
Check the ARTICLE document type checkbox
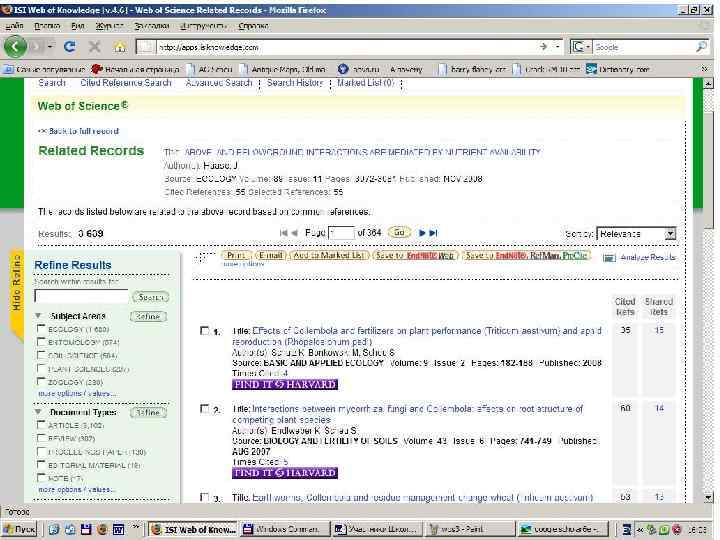41,425
